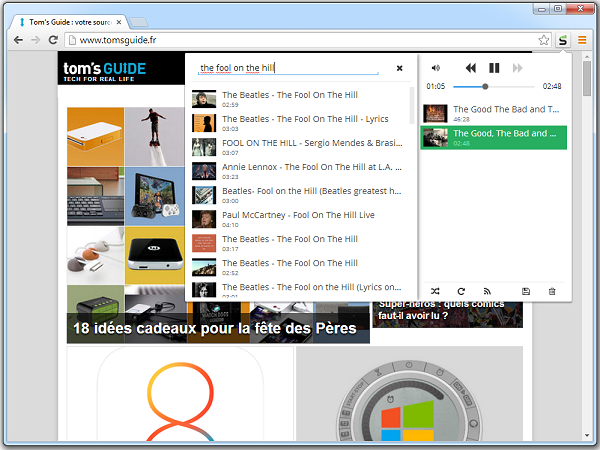The height and width of the screenshot is (450, 600).
Task: Click the search box containing 'the fool on the hill'
Action: [288, 68]
